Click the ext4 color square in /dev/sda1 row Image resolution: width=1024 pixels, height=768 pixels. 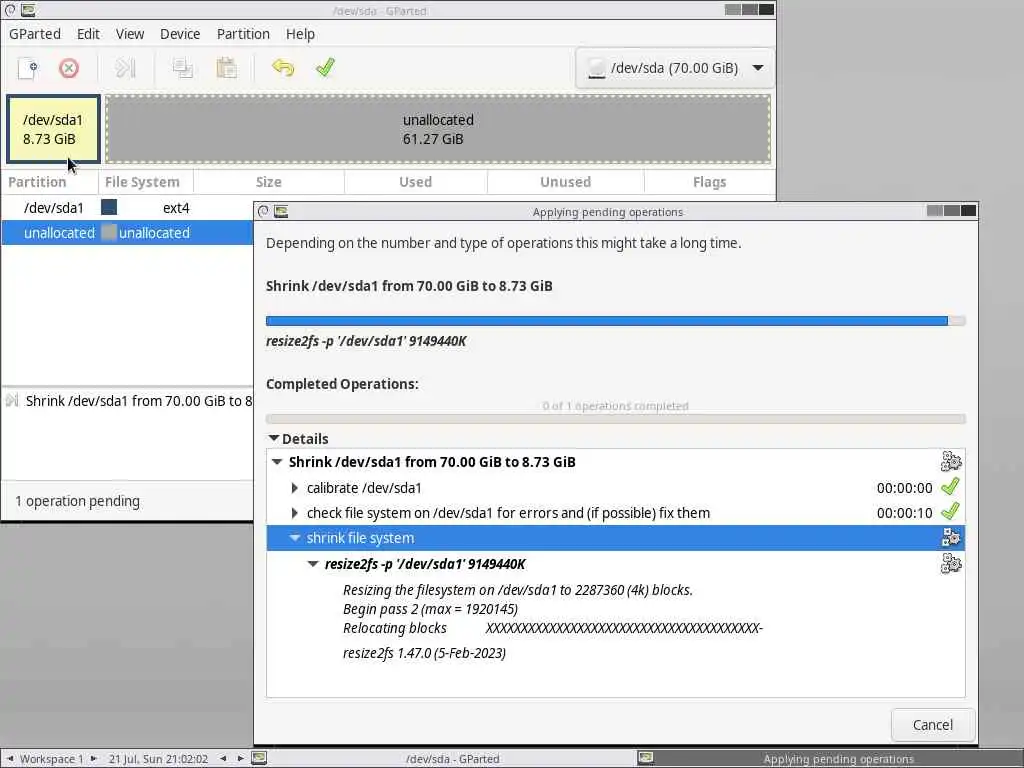tap(109, 207)
